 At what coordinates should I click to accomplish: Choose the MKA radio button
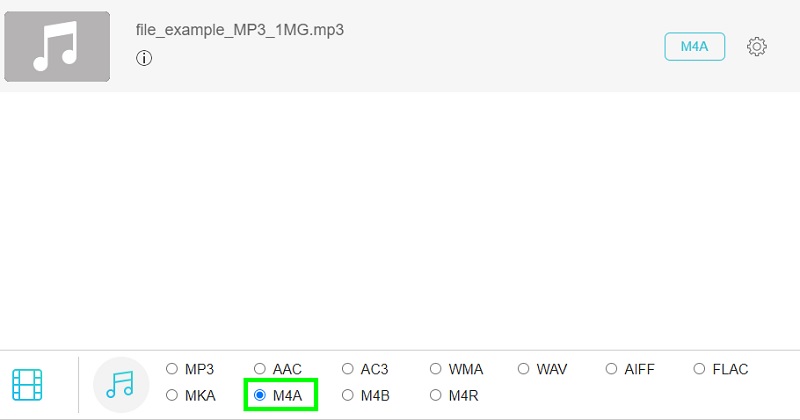click(172, 395)
